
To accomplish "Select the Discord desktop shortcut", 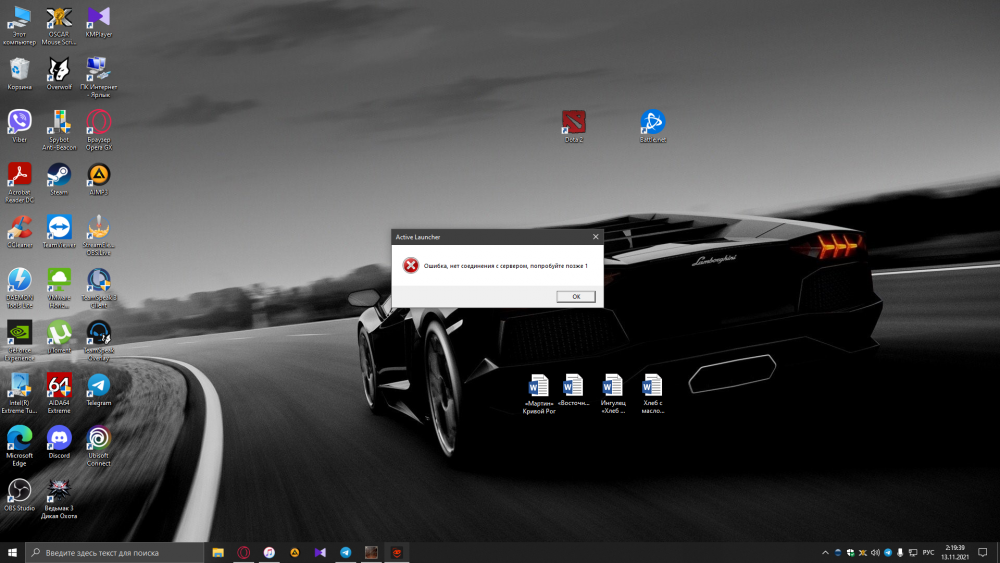I will coord(59,437).
